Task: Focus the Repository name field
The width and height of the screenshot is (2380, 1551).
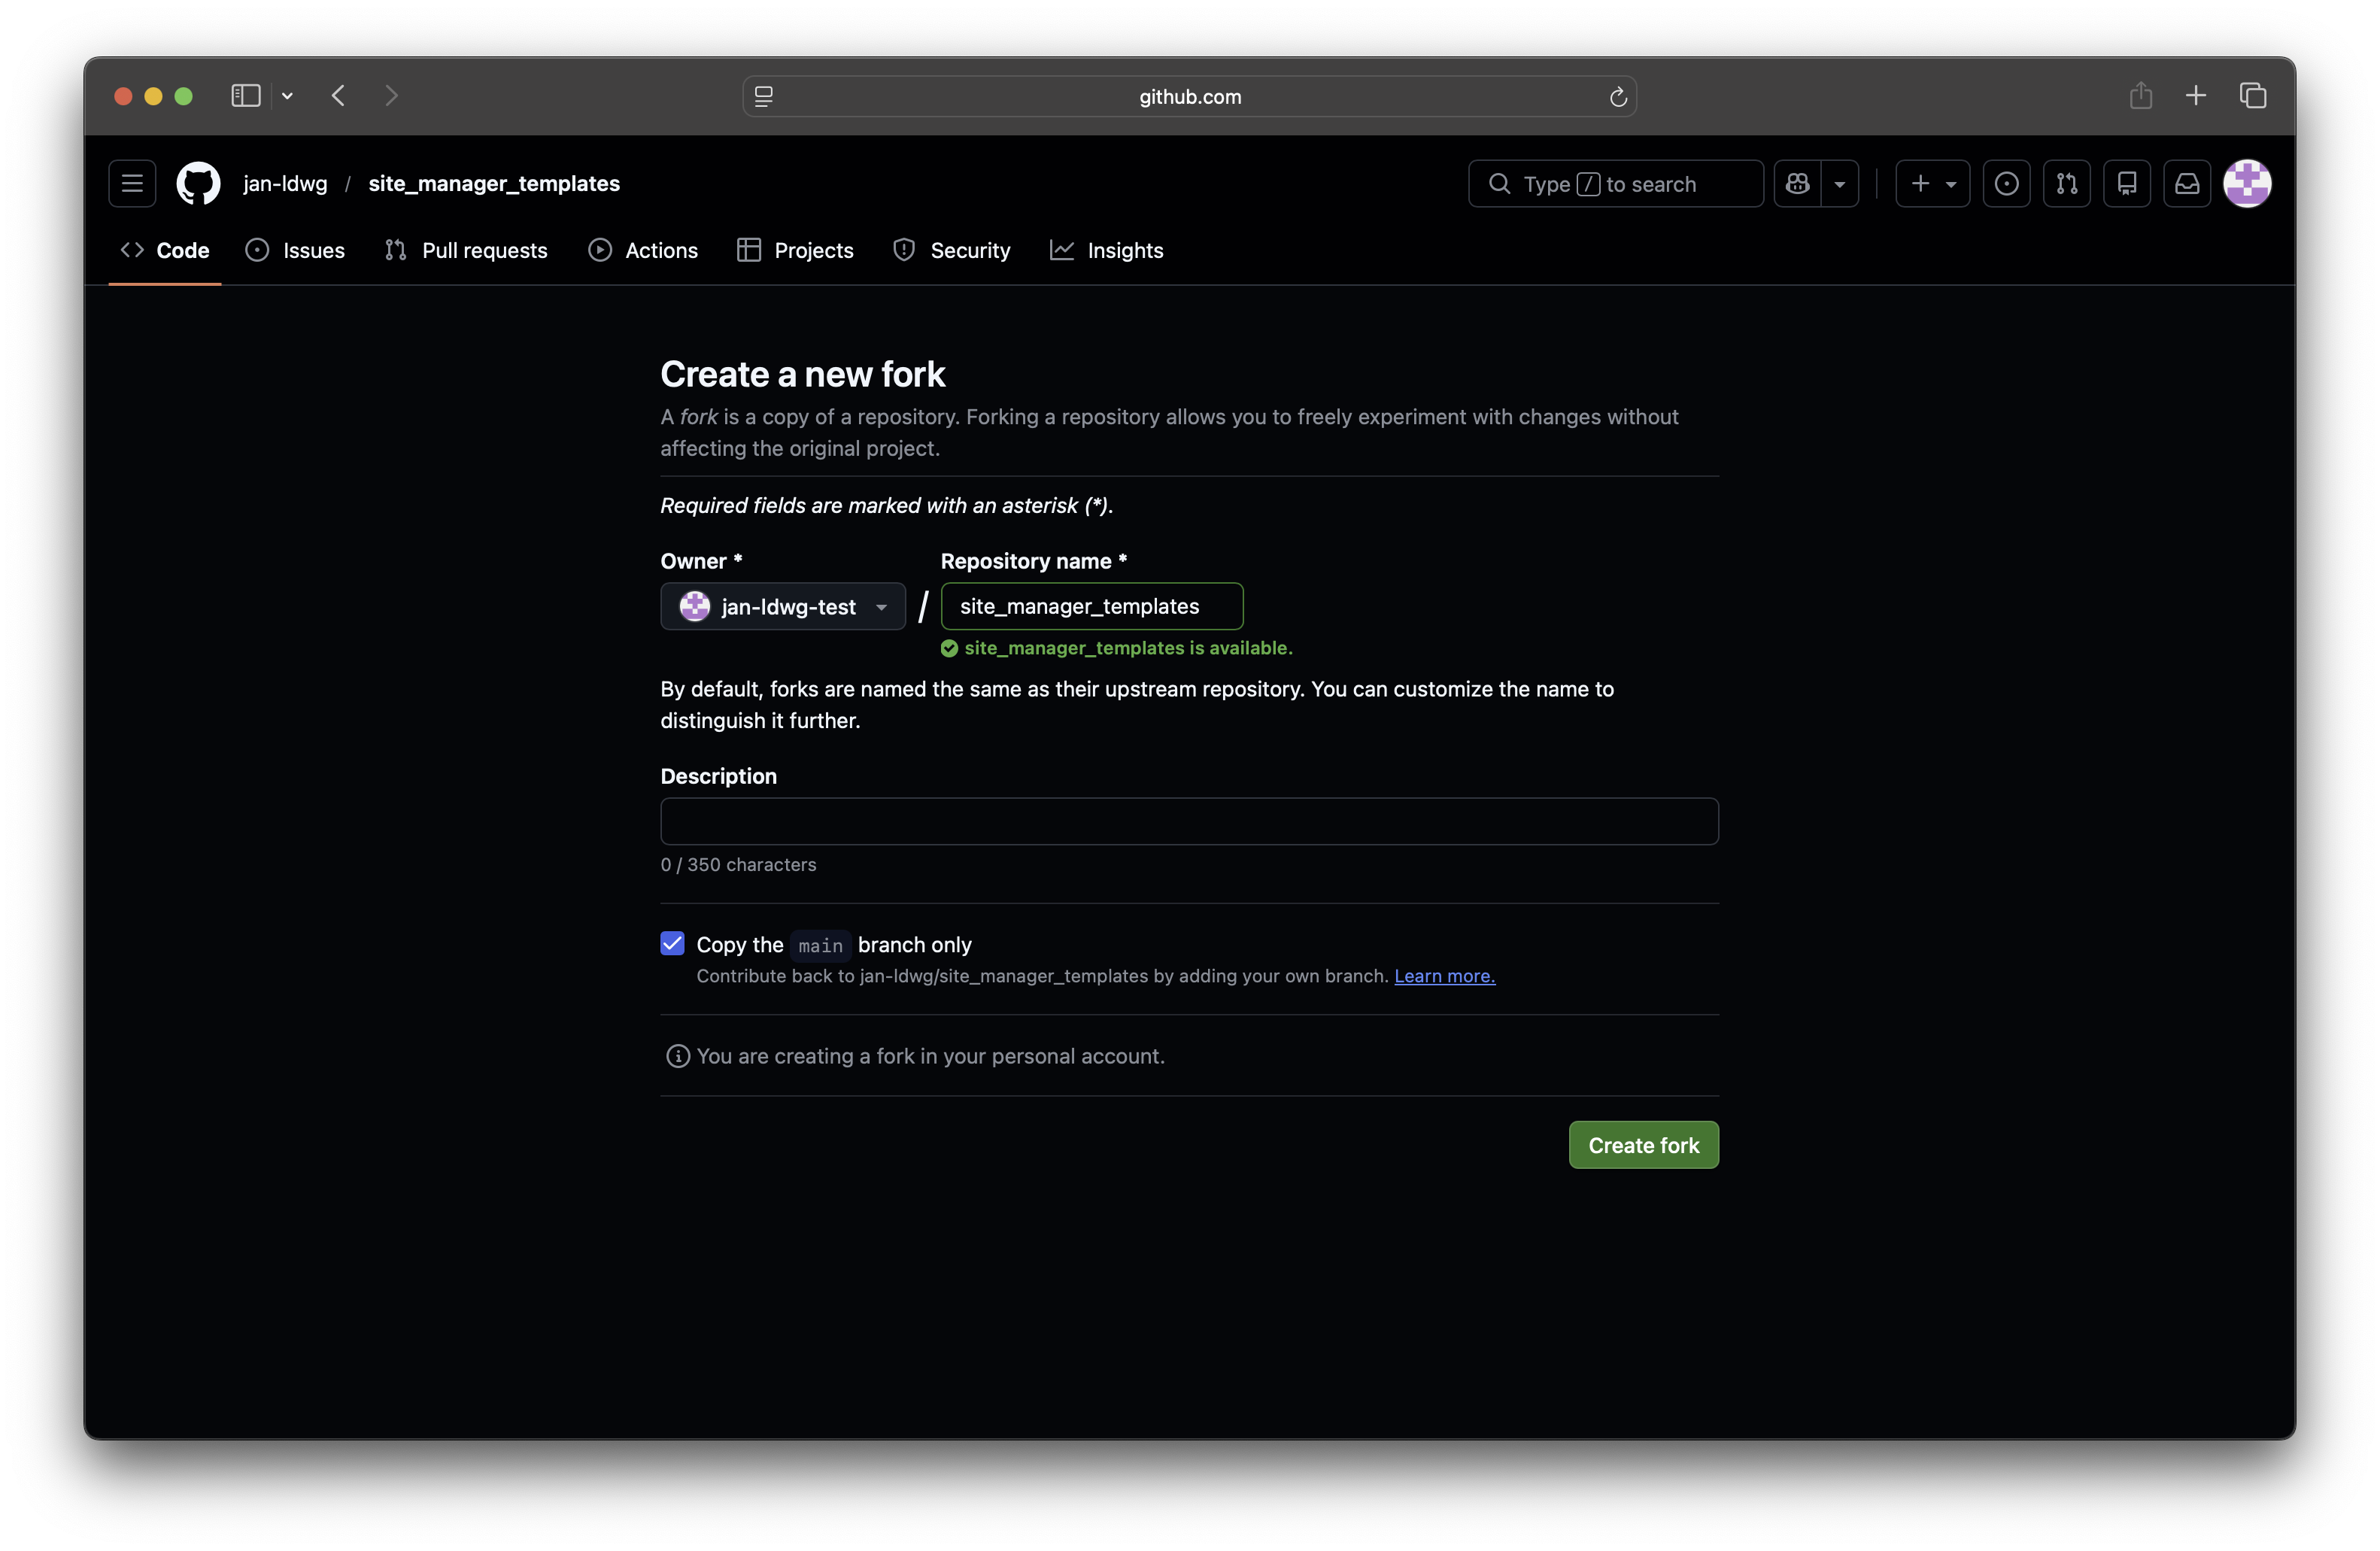Action: 1091,607
